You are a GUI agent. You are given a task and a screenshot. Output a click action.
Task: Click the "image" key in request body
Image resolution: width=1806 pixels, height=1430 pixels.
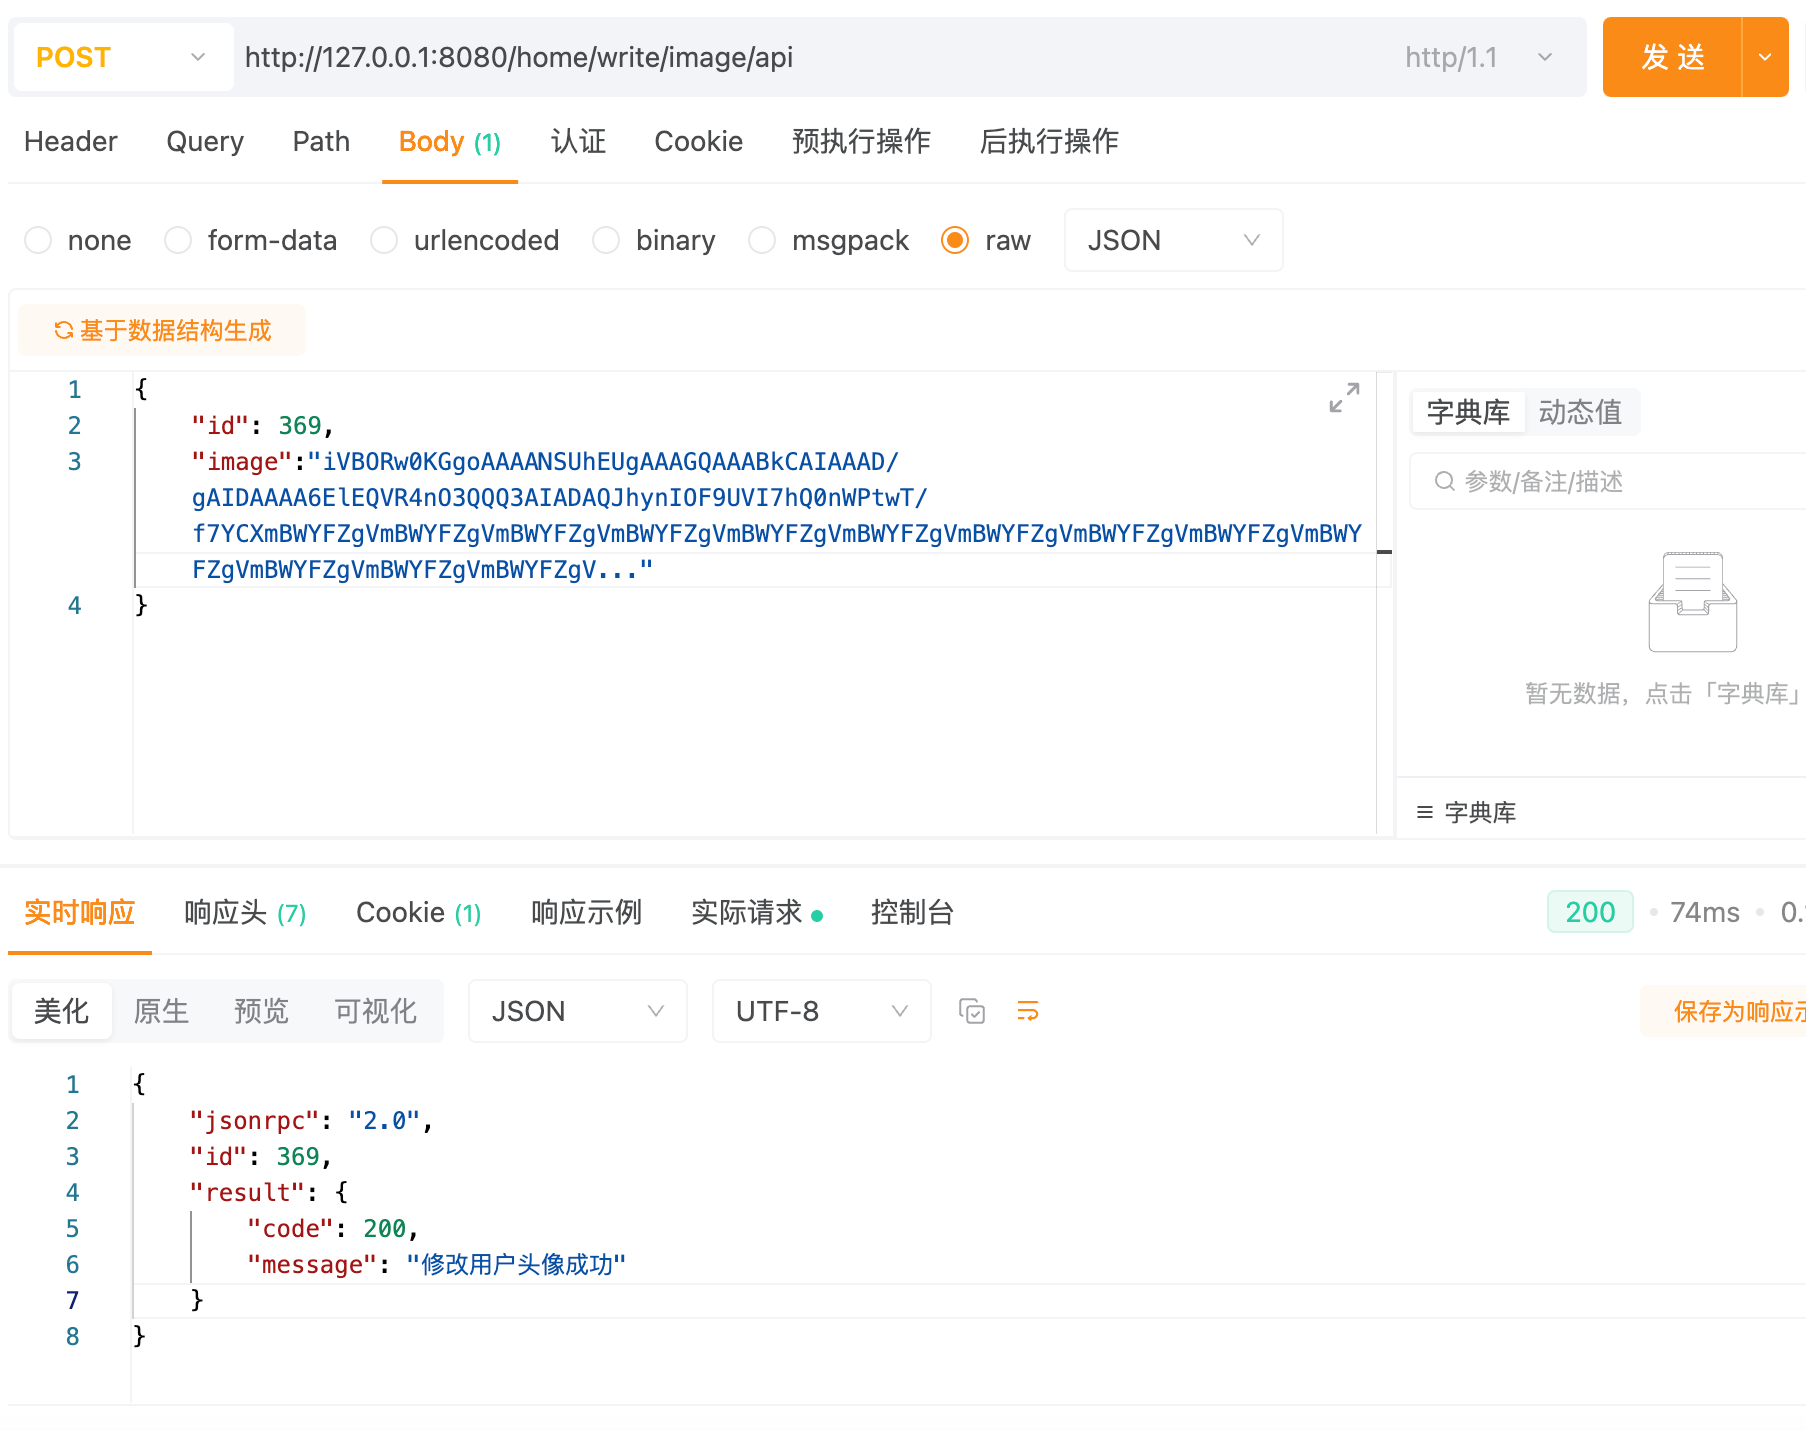click(242, 462)
